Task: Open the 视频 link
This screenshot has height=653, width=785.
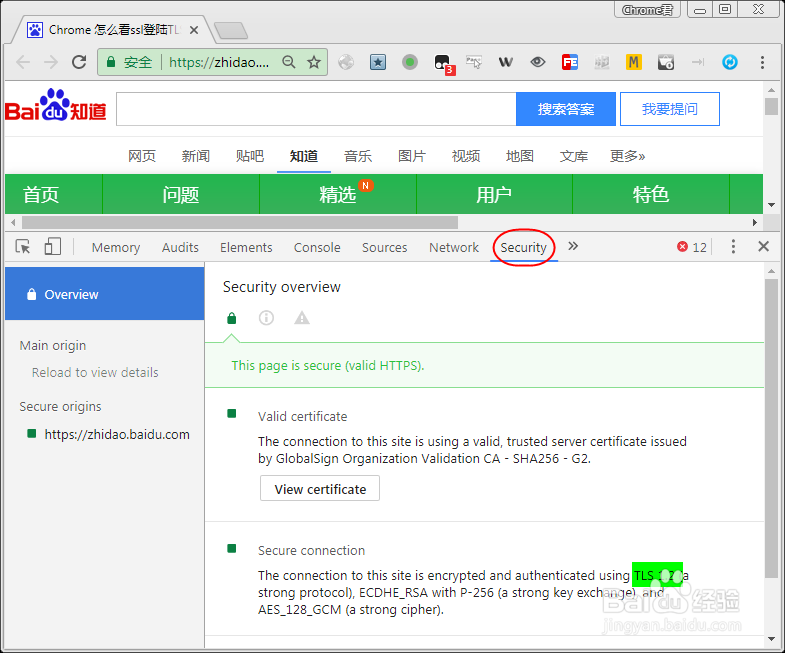Action: (x=466, y=156)
